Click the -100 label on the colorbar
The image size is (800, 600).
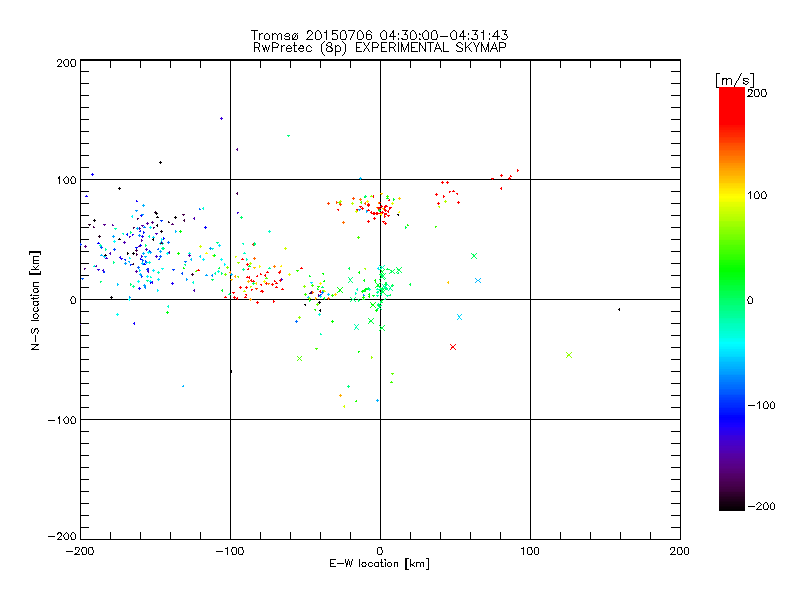coord(761,406)
